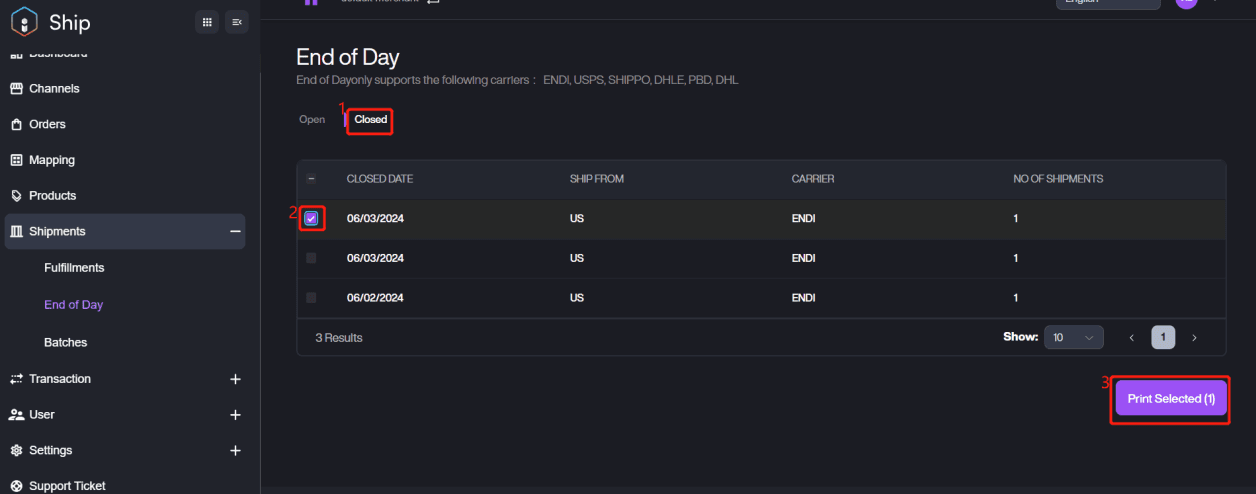Image resolution: width=1256 pixels, height=494 pixels.
Task: Open Products via the tag icon
Action: pyautogui.click(x=16, y=196)
